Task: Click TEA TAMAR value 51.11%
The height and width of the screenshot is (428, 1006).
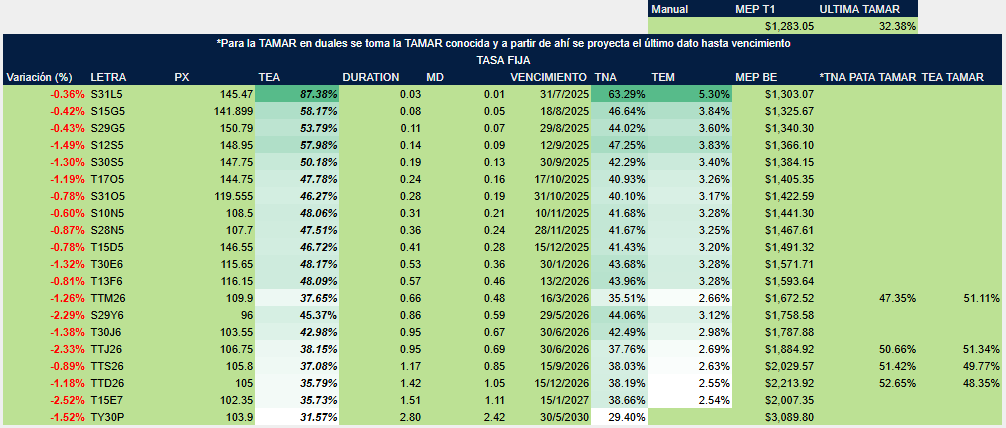Action: click(x=982, y=296)
